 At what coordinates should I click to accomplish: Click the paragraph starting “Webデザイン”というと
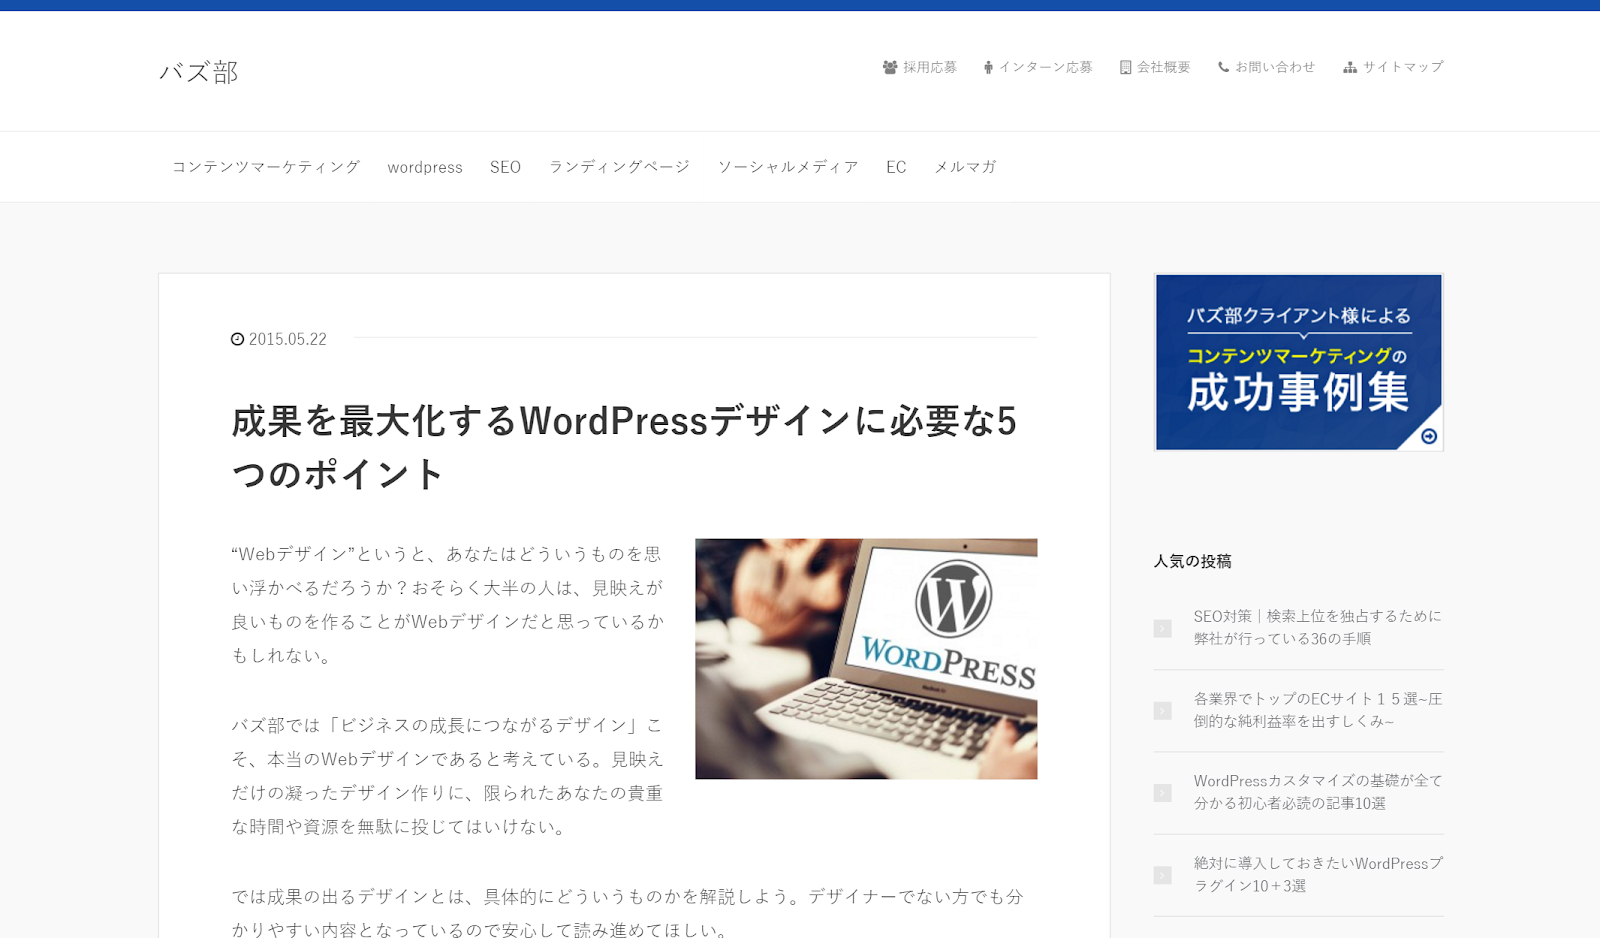447,604
